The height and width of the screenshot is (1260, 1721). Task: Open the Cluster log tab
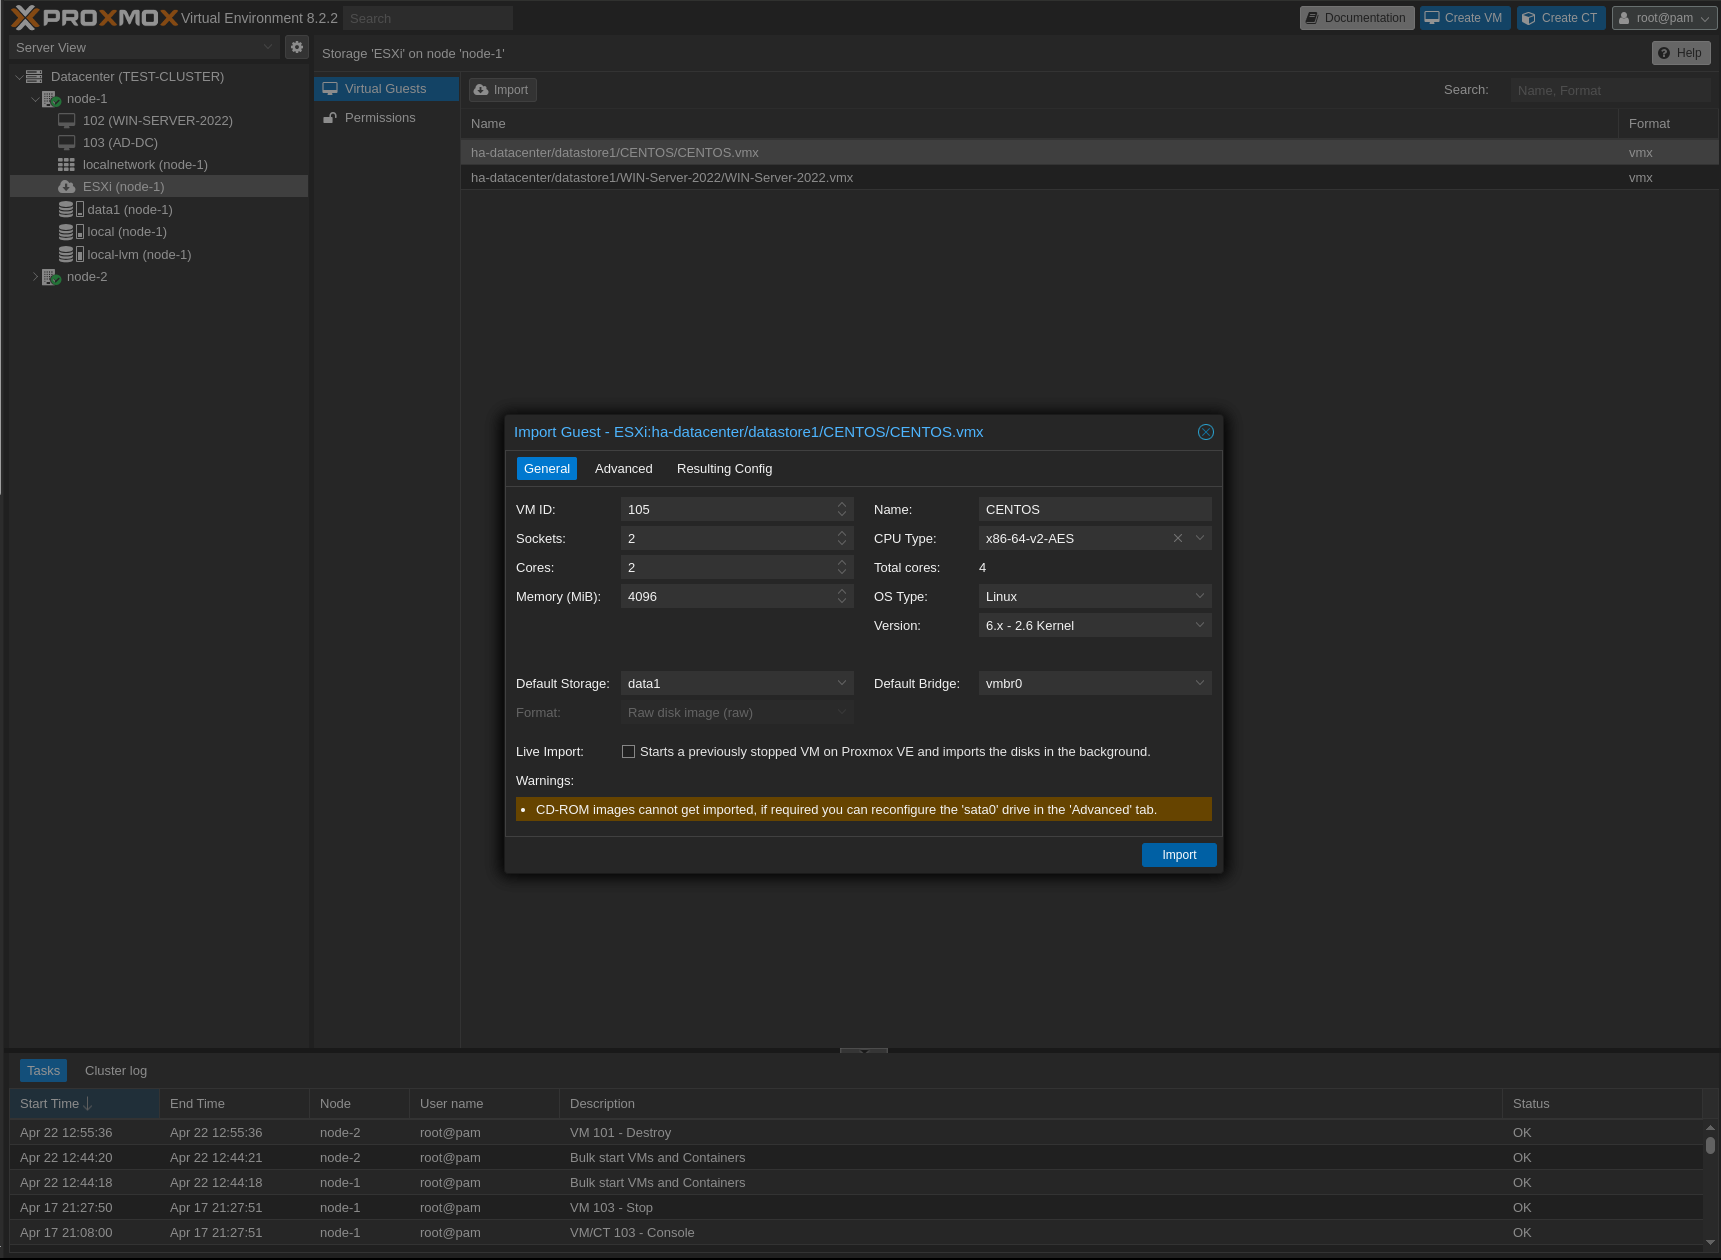click(x=115, y=1070)
